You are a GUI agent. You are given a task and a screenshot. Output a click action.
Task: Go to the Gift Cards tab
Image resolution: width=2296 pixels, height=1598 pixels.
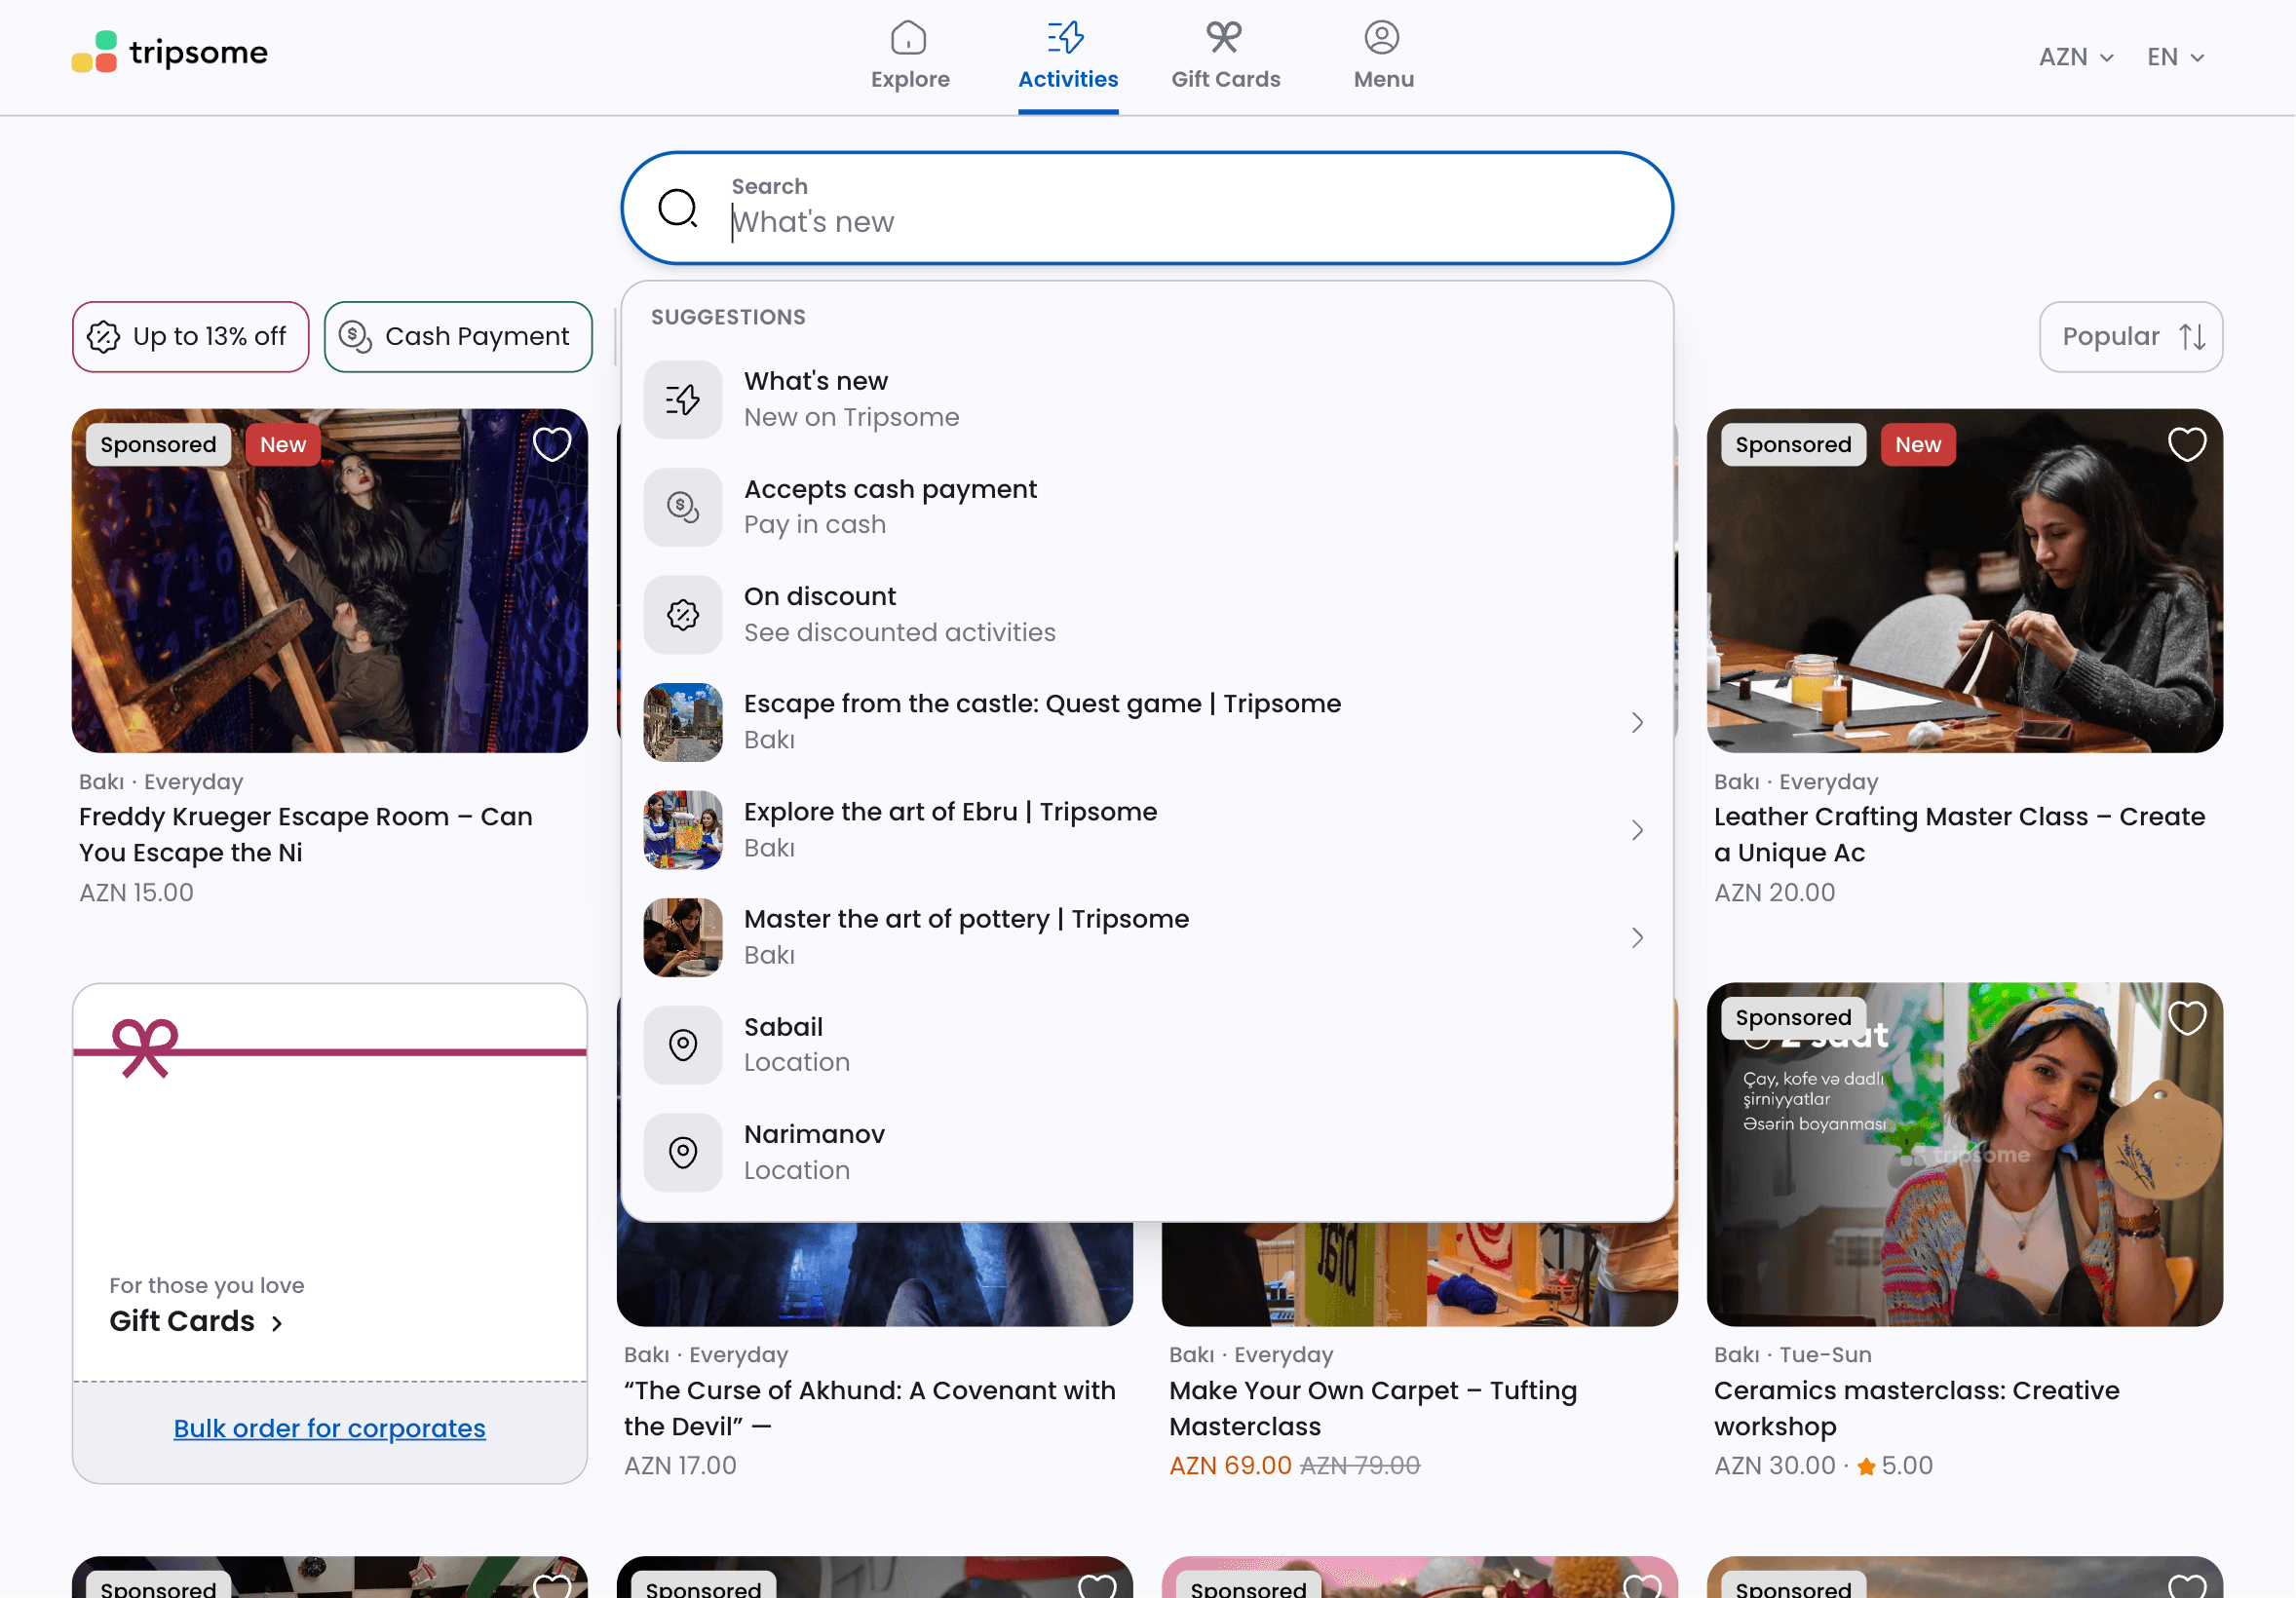pos(1225,57)
